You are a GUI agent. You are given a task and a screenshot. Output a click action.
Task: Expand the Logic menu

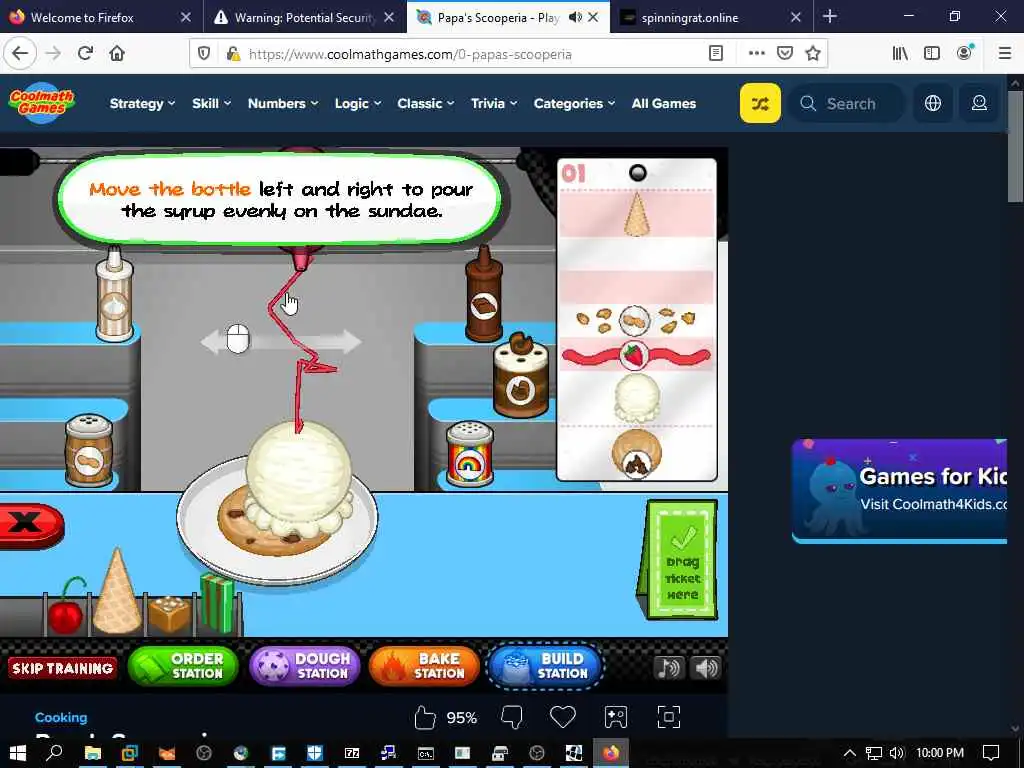tap(358, 103)
